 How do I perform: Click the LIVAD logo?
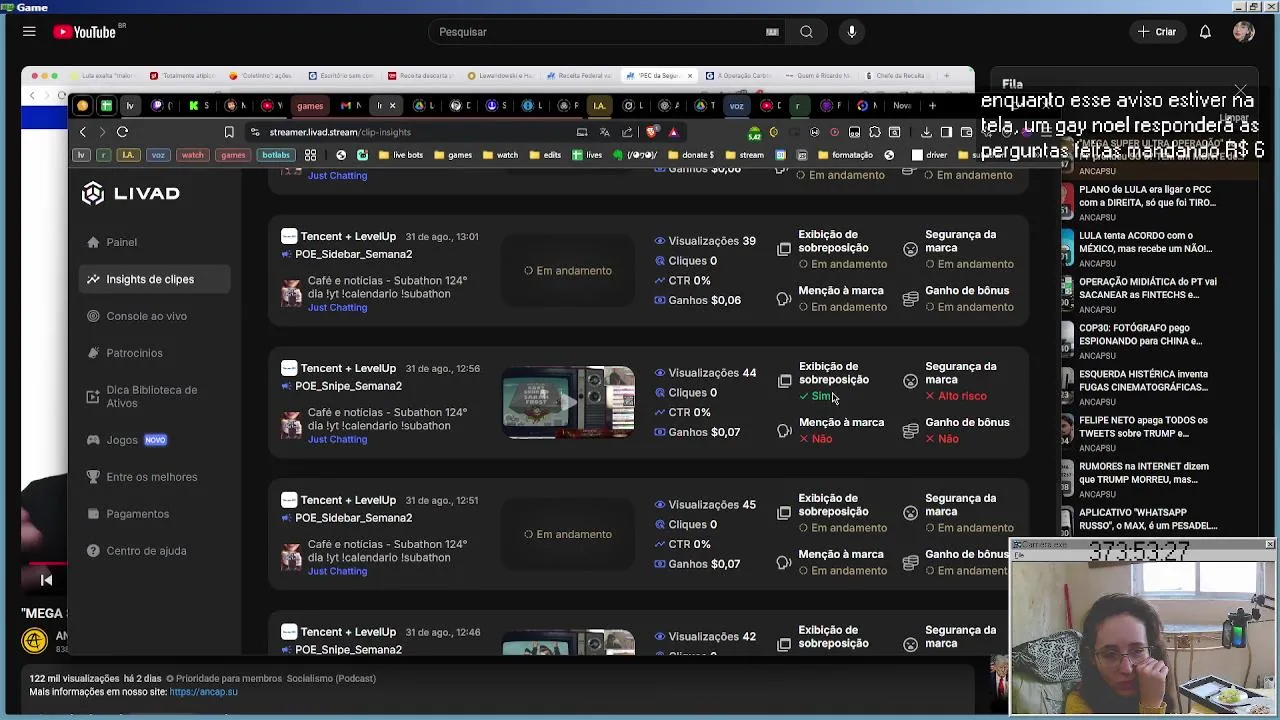click(x=131, y=194)
